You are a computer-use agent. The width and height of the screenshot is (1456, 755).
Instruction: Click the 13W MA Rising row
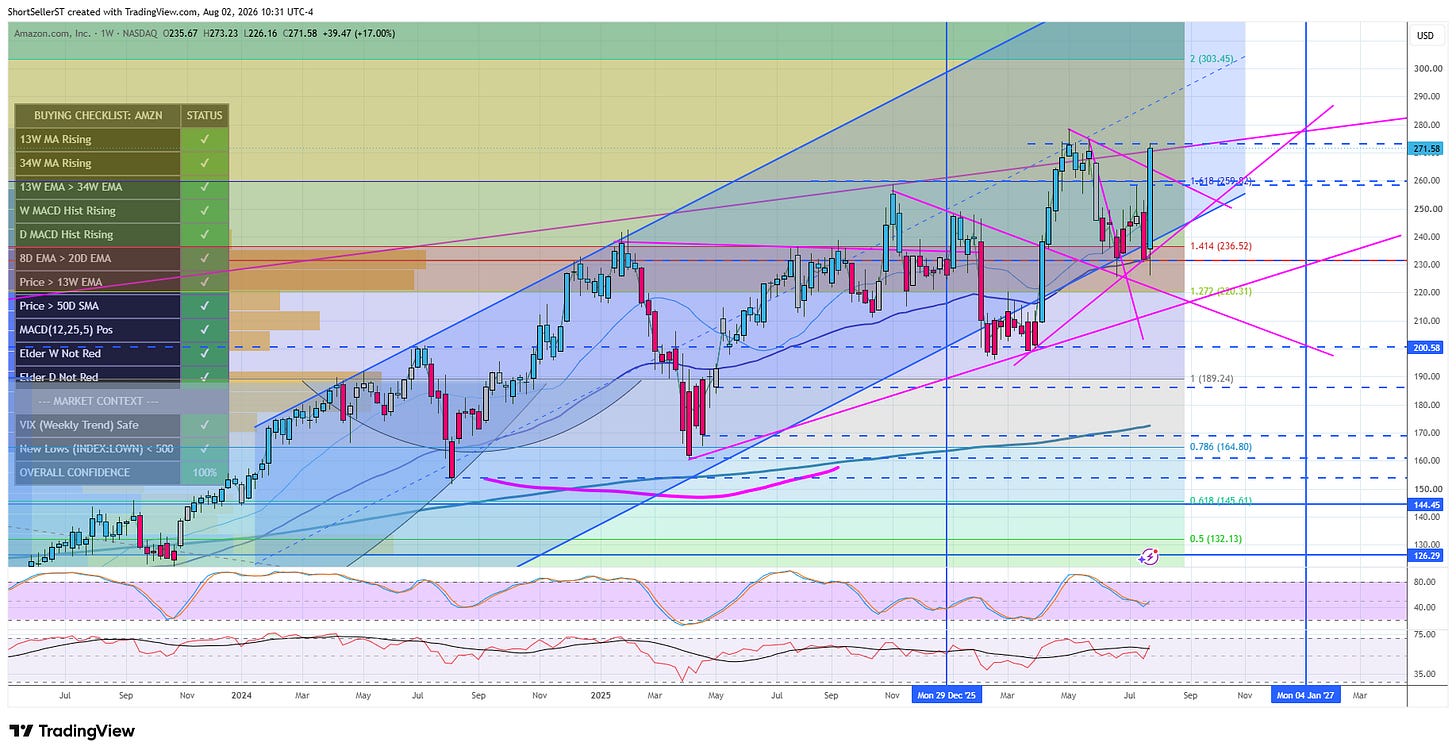(x=121, y=139)
